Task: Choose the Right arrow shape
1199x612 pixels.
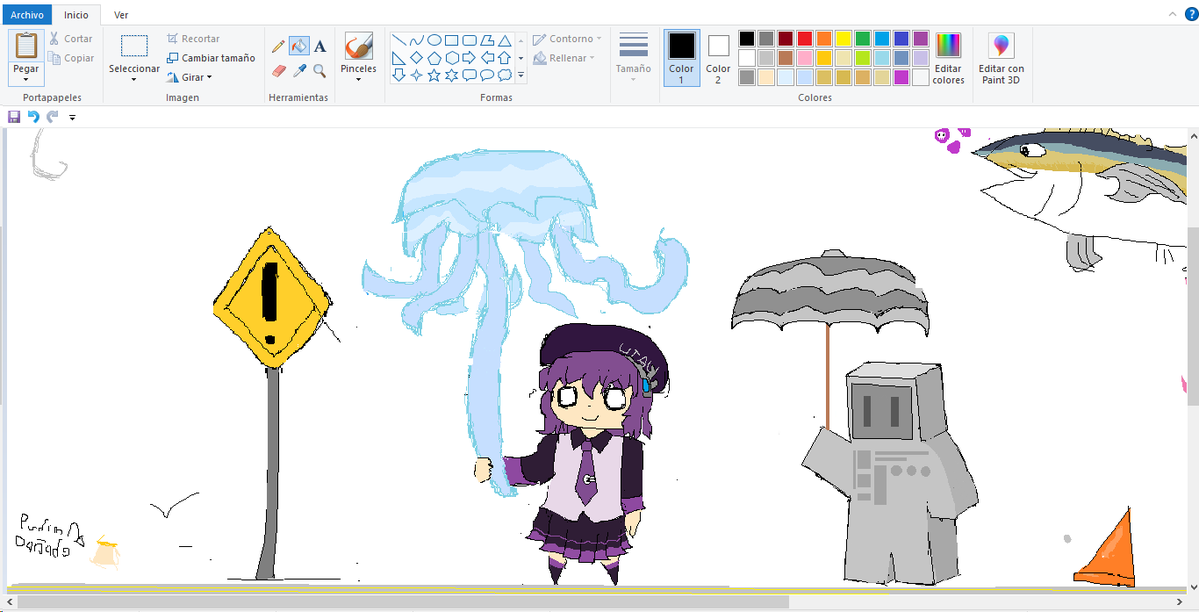Action: pyautogui.click(x=470, y=57)
